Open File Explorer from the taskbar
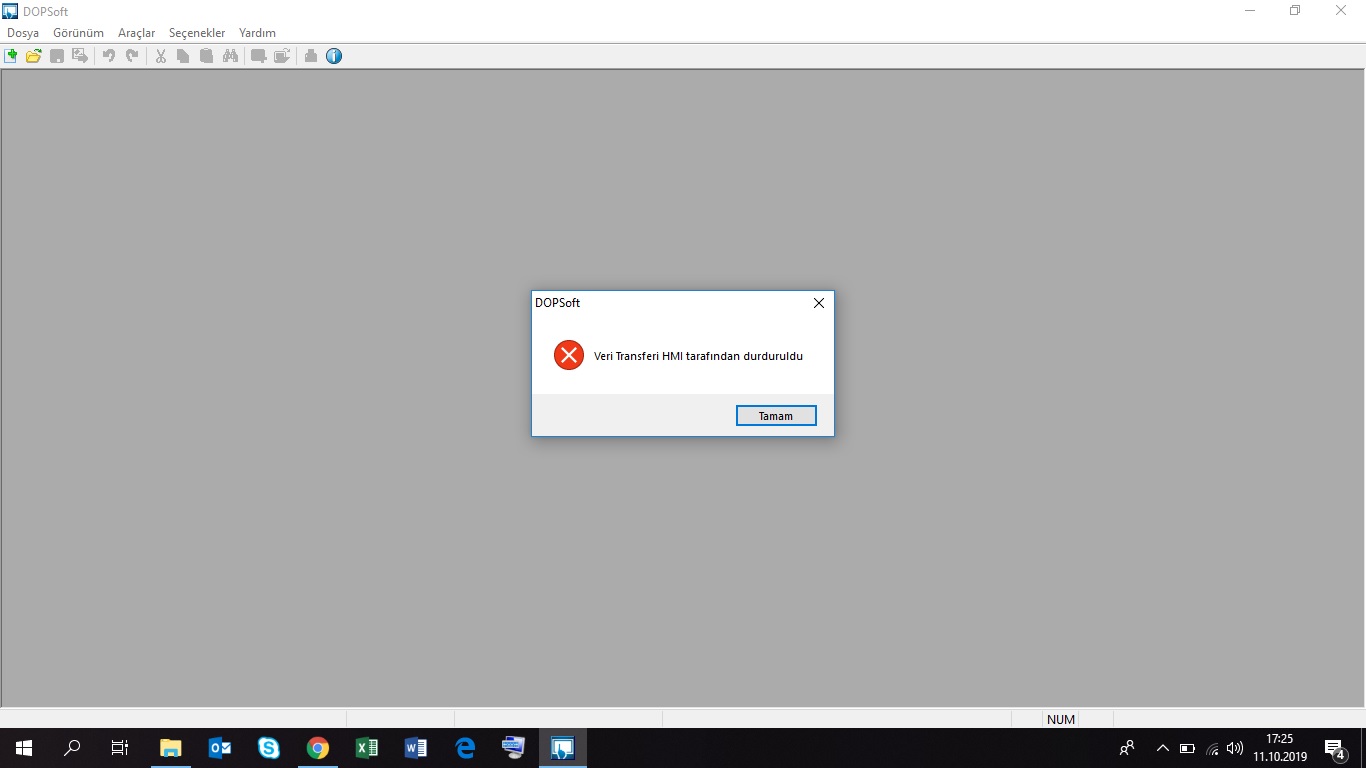 click(x=171, y=748)
